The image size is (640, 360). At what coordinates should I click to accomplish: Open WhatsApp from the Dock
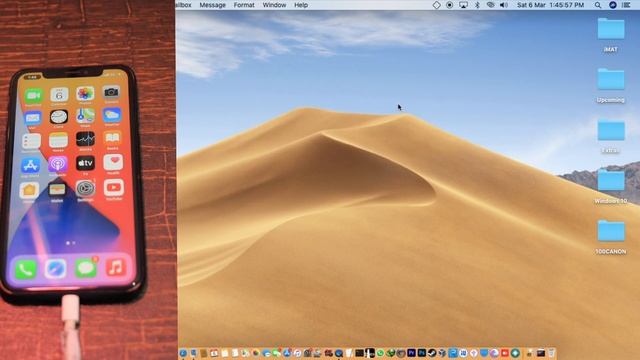(x=380, y=353)
